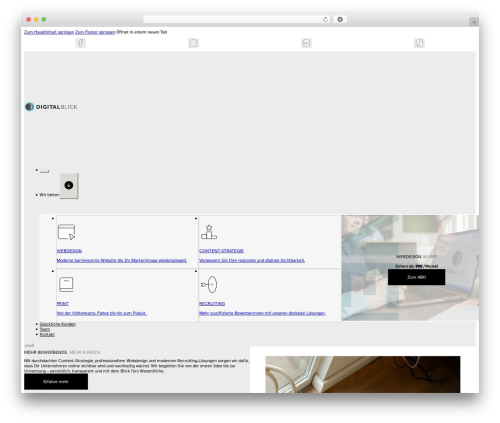Click the browser extension icon beside address bar
Image resolution: width=500 pixels, height=423 pixels.
(340, 20)
